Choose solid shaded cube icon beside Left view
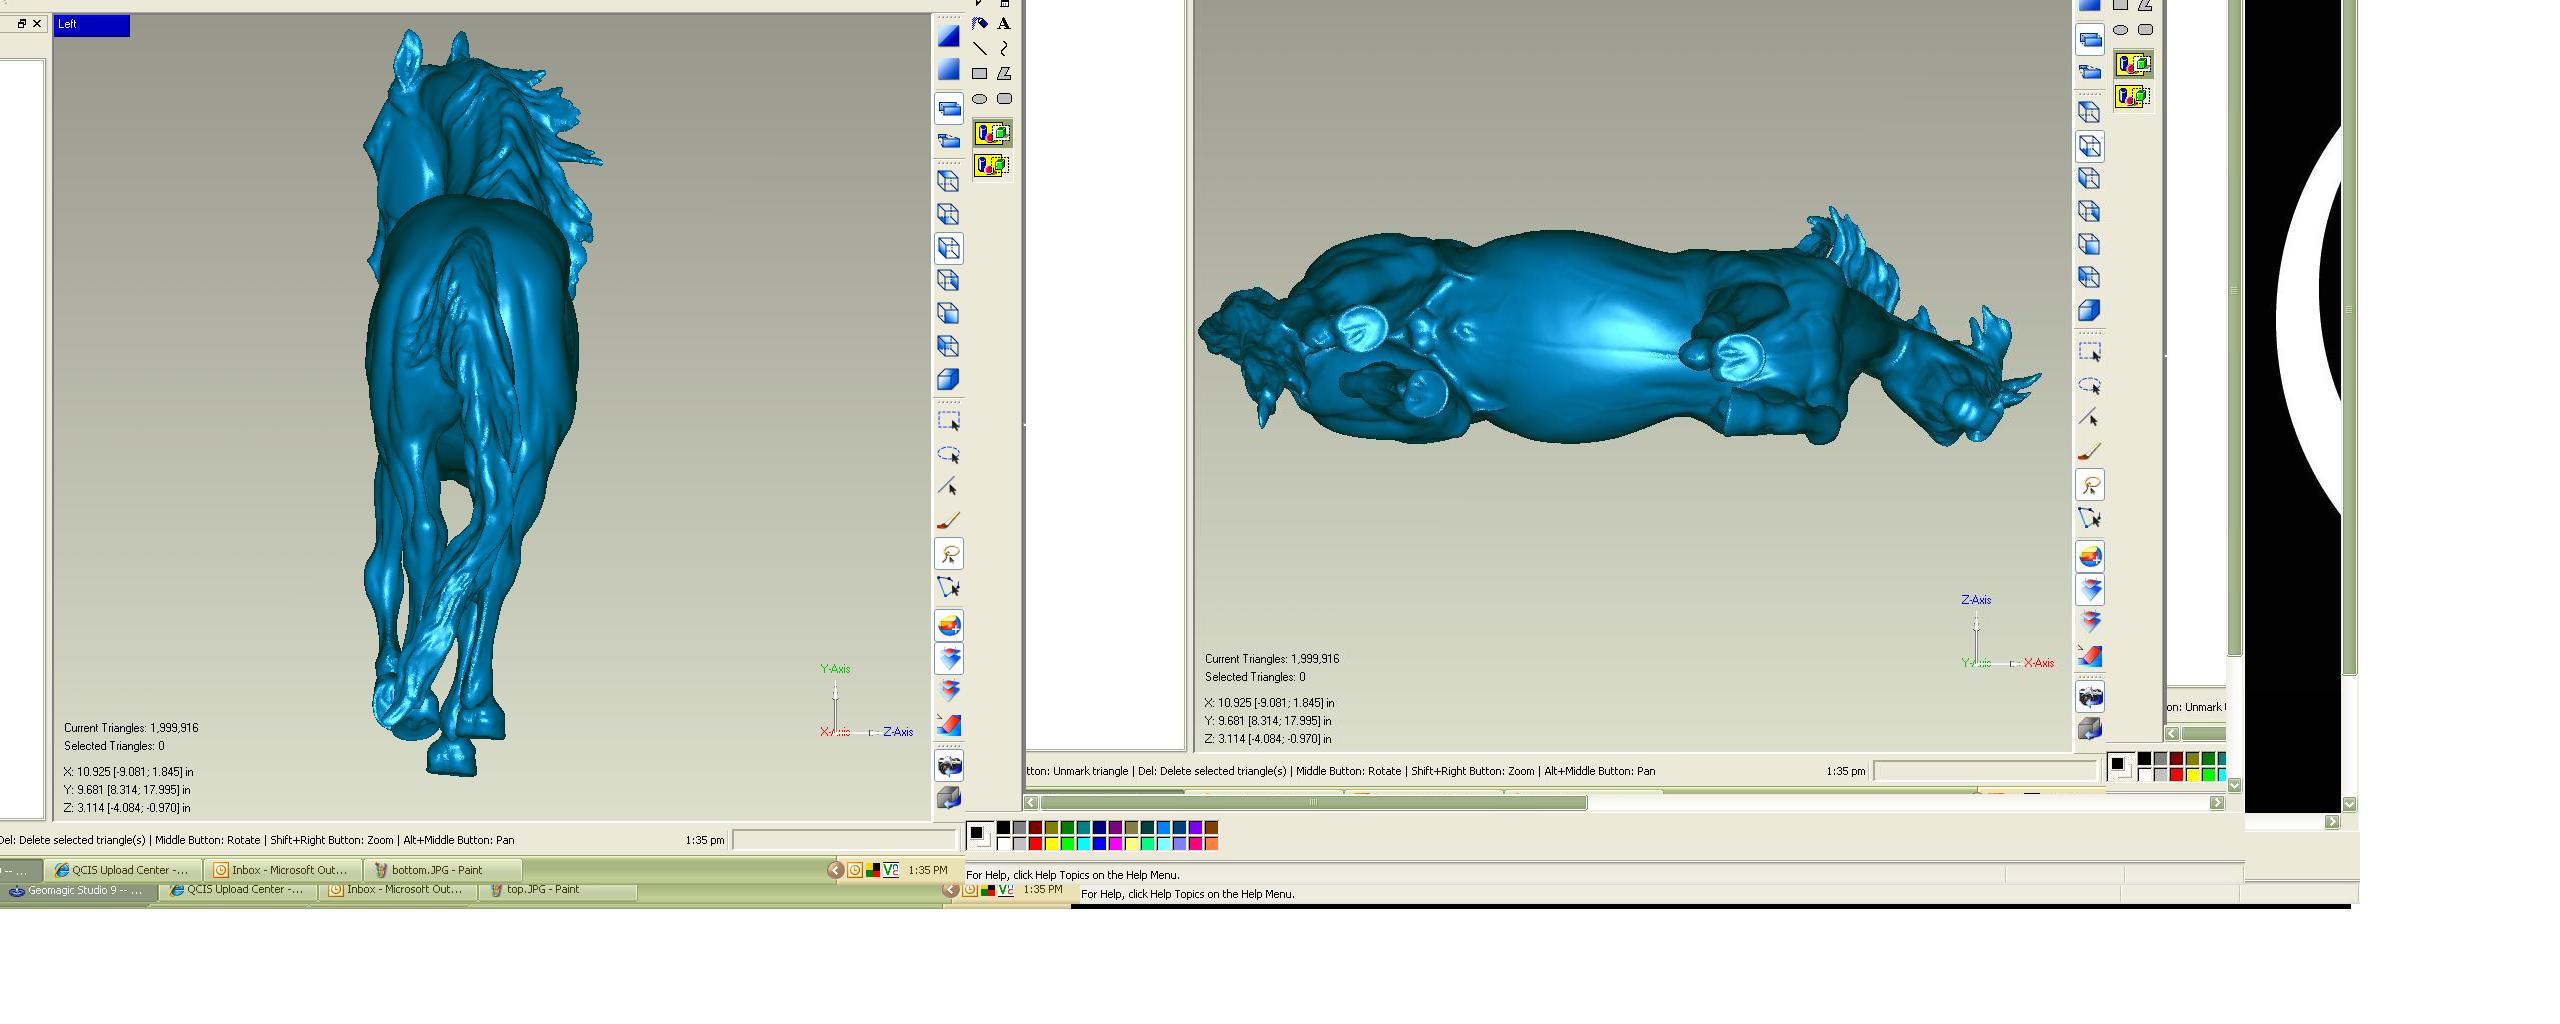Screen dimensions: 2560x1024 pos(949,380)
